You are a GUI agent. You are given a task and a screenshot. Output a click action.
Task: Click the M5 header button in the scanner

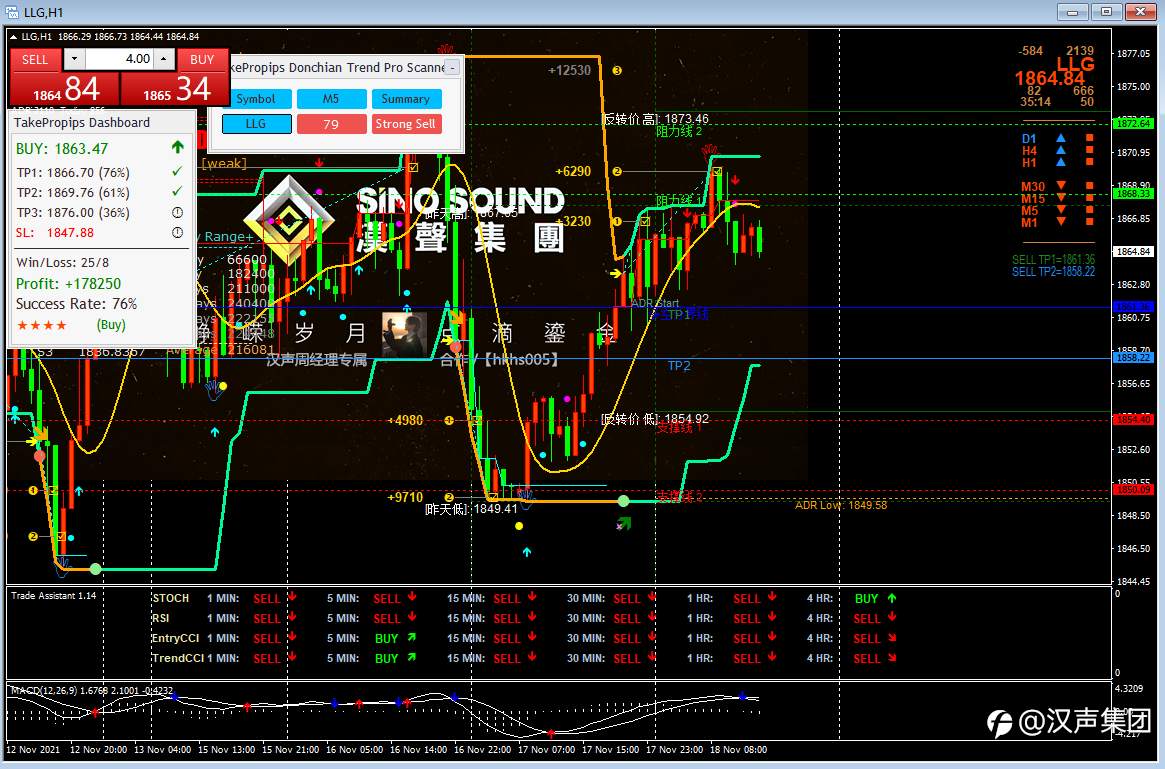(331, 99)
